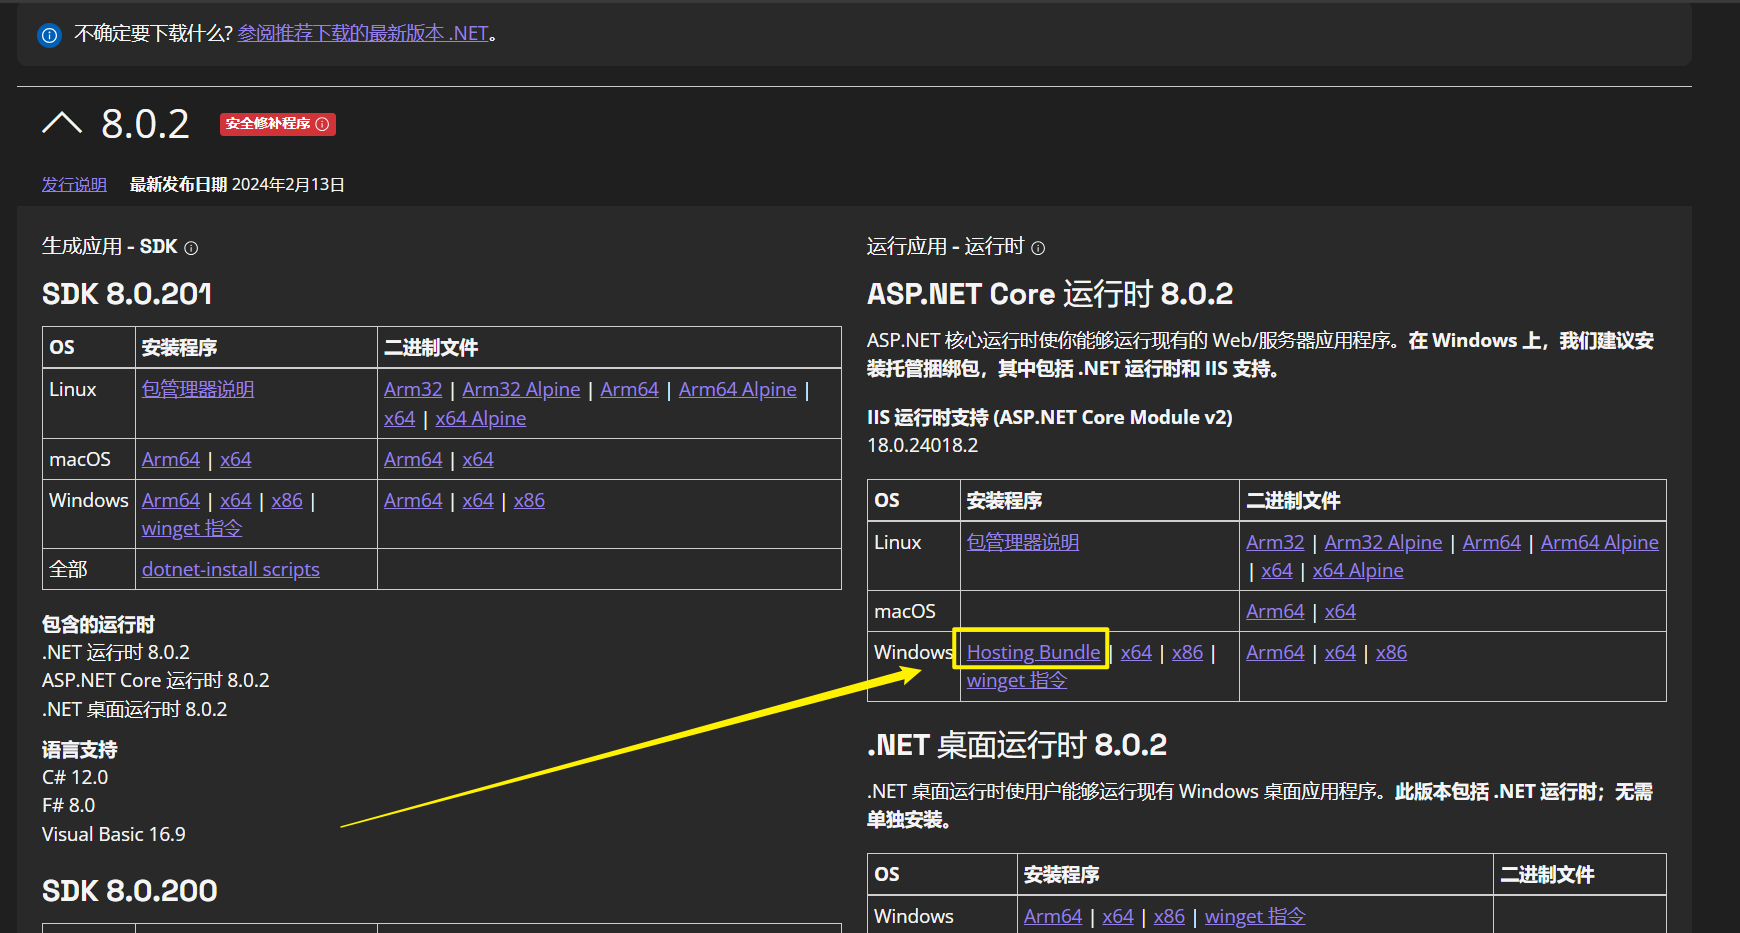Viewport: 1740px width, 933px height.
Task: Download ASP.NET Core Windows x86 binary
Action: (1391, 652)
